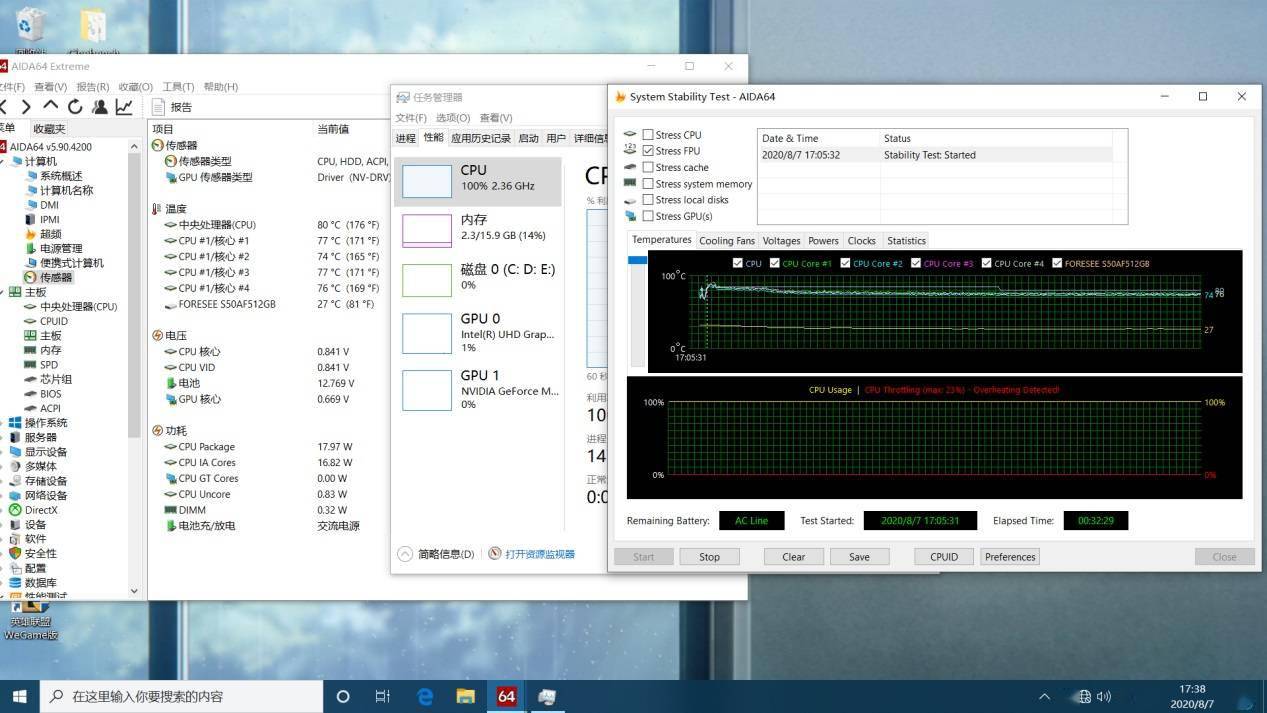Open the 安全性 shield icon in tree
Screen dimensions: 1267x713
[x=15, y=553]
